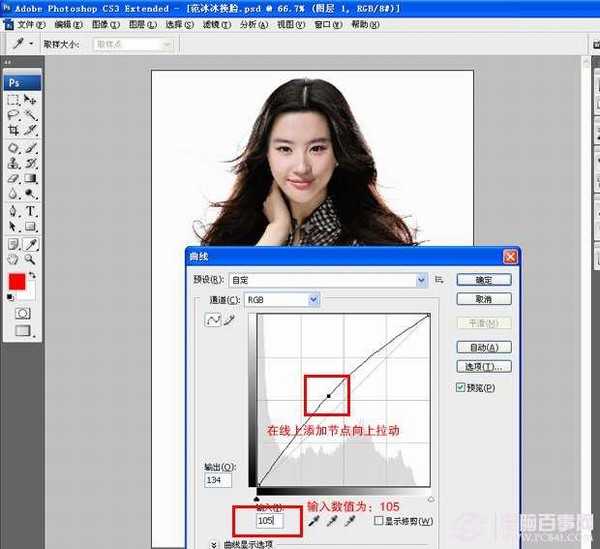Click the 确定 OK button
The height and width of the screenshot is (549, 600).
pos(484,281)
